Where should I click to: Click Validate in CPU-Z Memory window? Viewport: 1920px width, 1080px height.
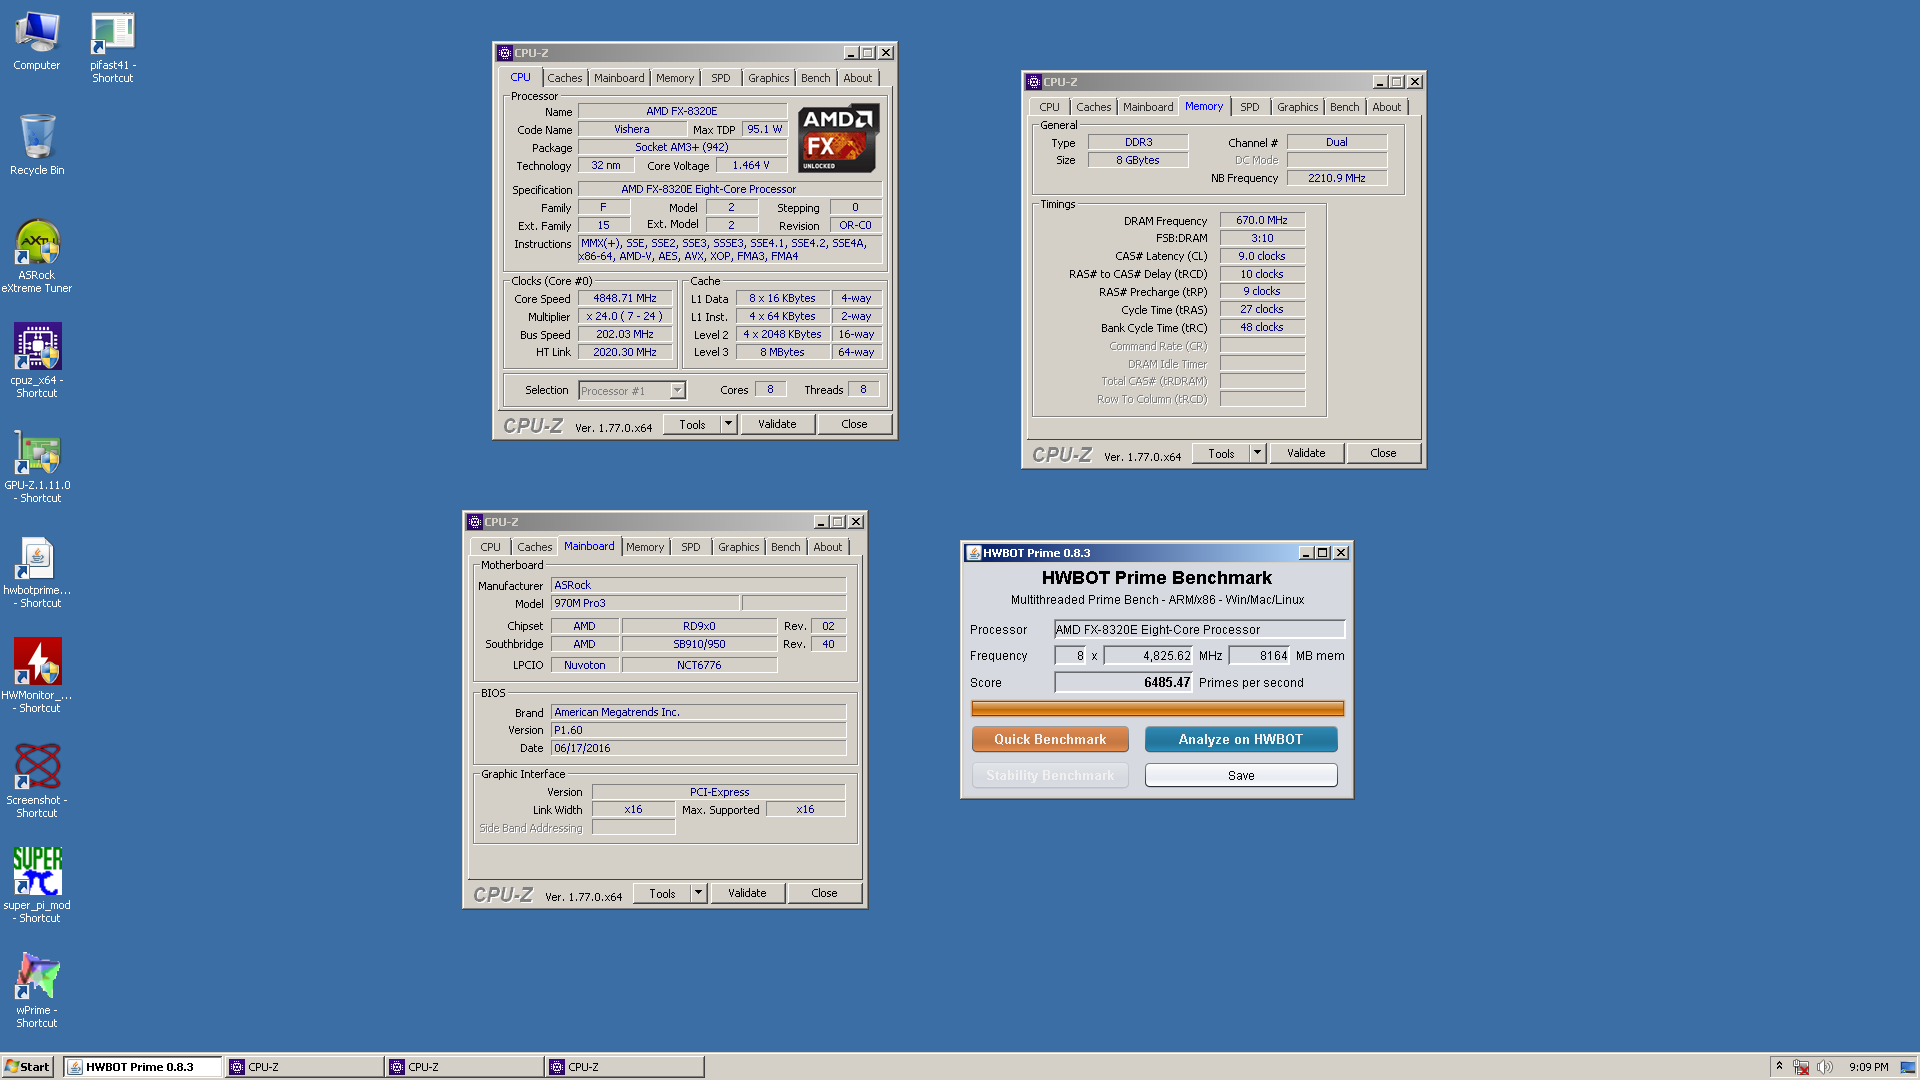1306,453
